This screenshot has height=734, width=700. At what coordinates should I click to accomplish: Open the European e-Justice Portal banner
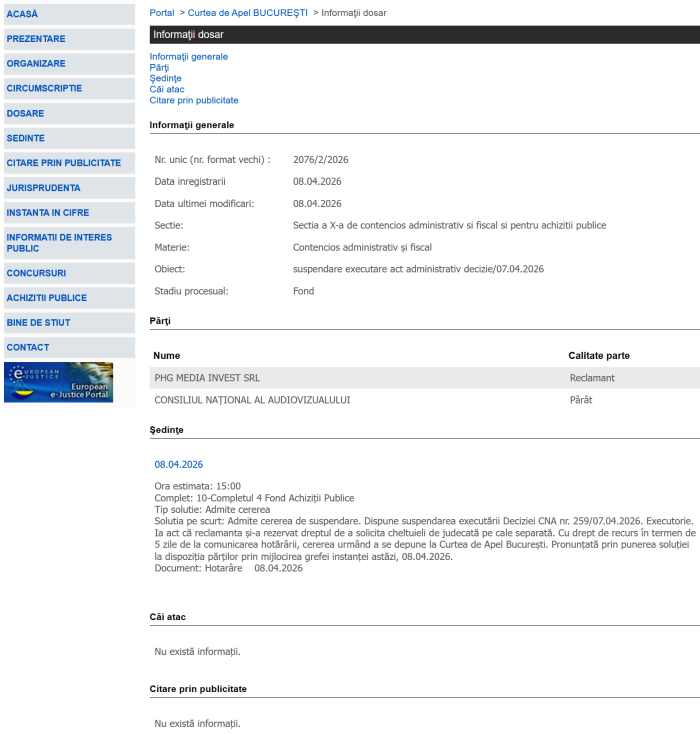click(x=58, y=382)
